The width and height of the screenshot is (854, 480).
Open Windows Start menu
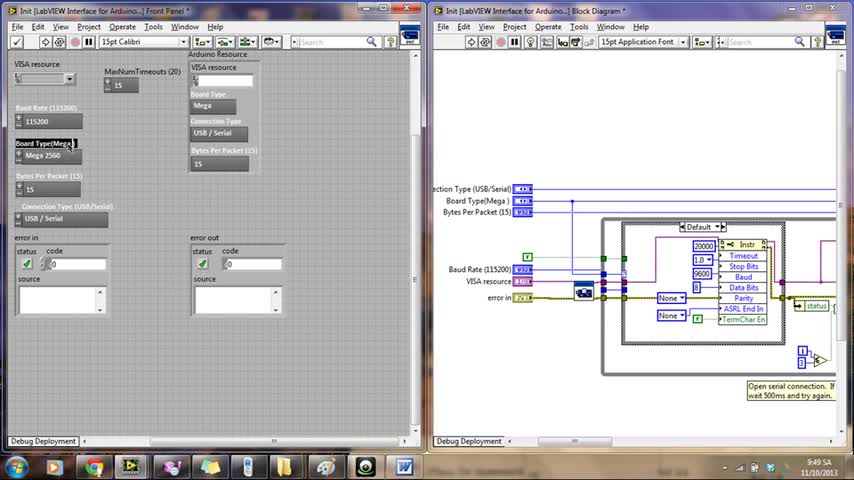(x=16, y=467)
